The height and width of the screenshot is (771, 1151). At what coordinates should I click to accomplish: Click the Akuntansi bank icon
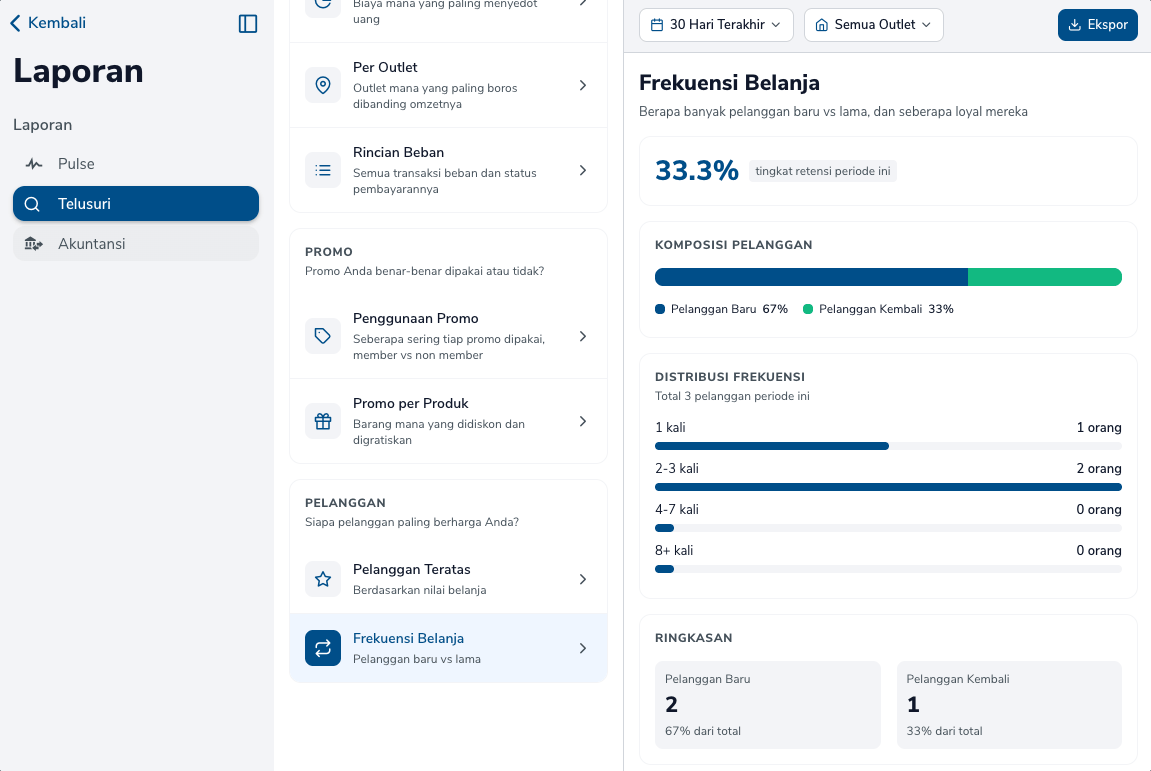point(34,244)
